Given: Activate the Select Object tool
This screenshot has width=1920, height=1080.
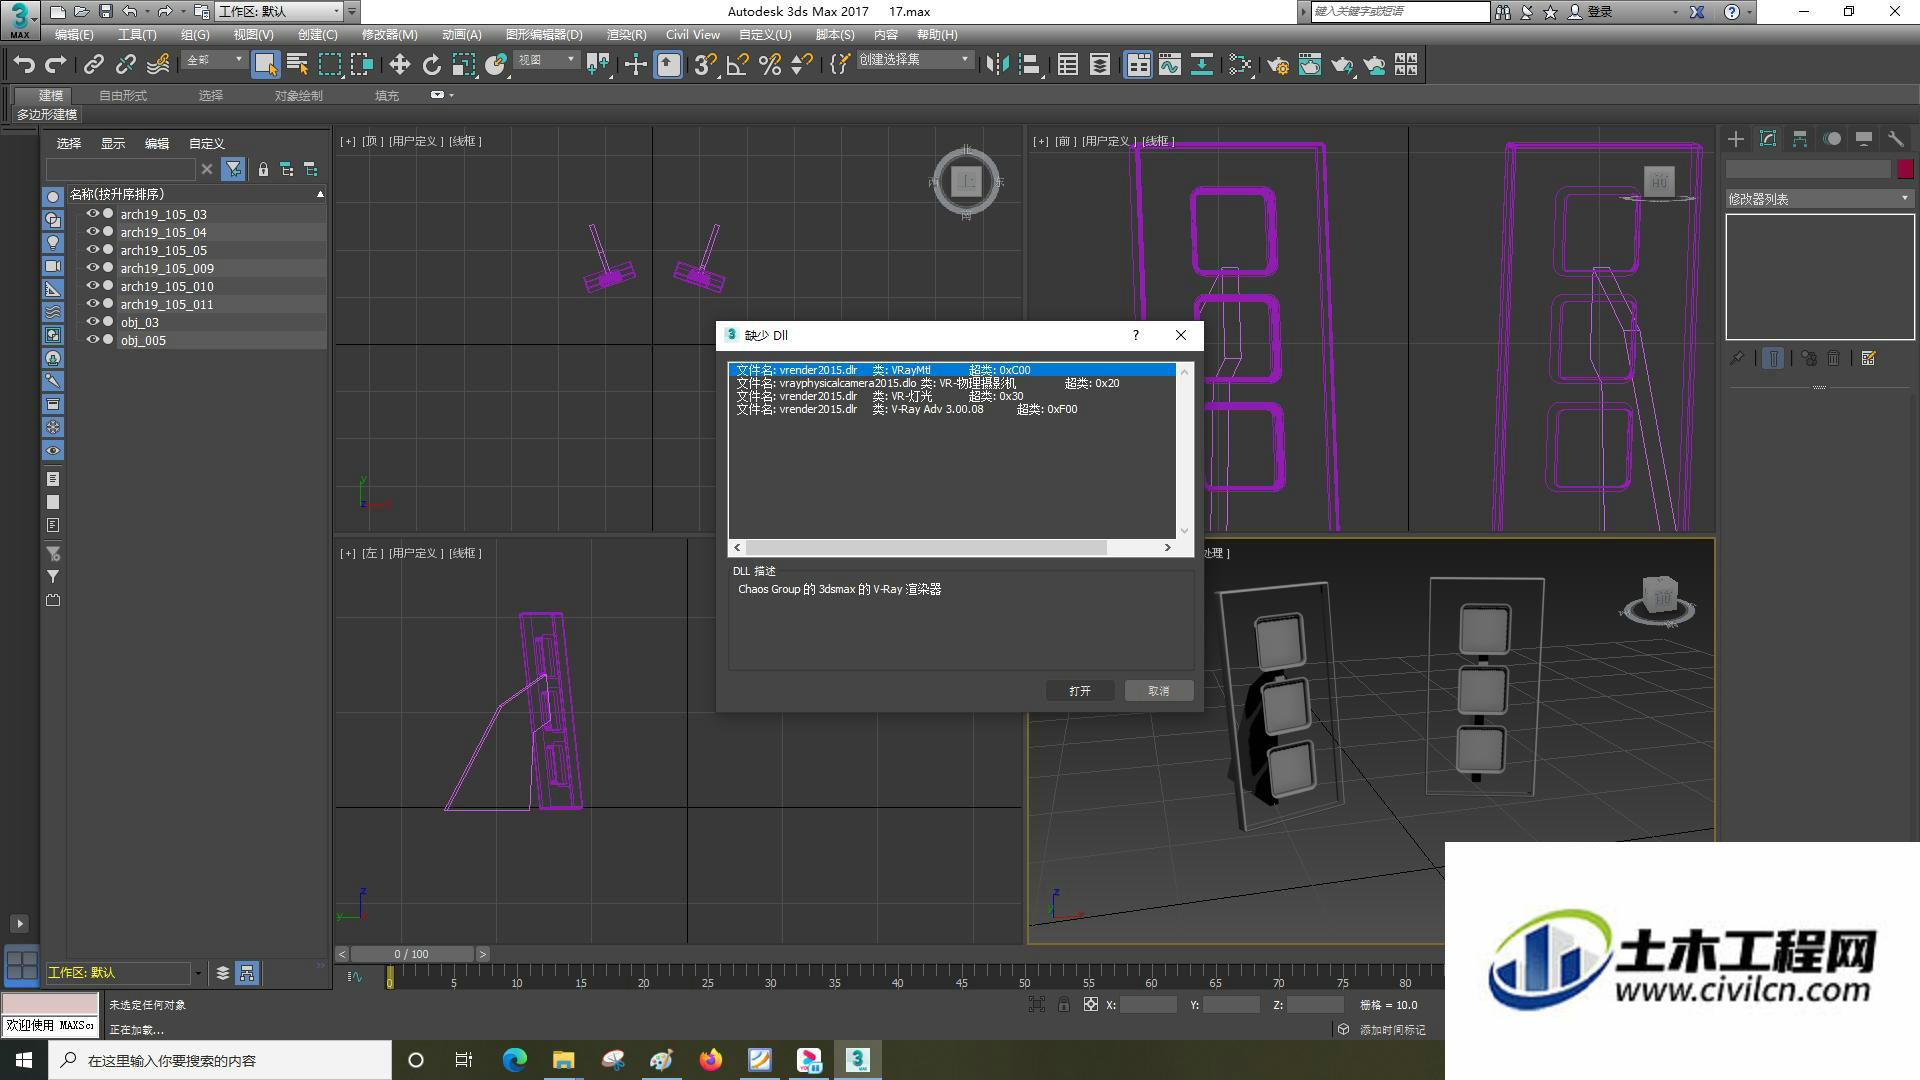Looking at the screenshot, I should coord(265,65).
